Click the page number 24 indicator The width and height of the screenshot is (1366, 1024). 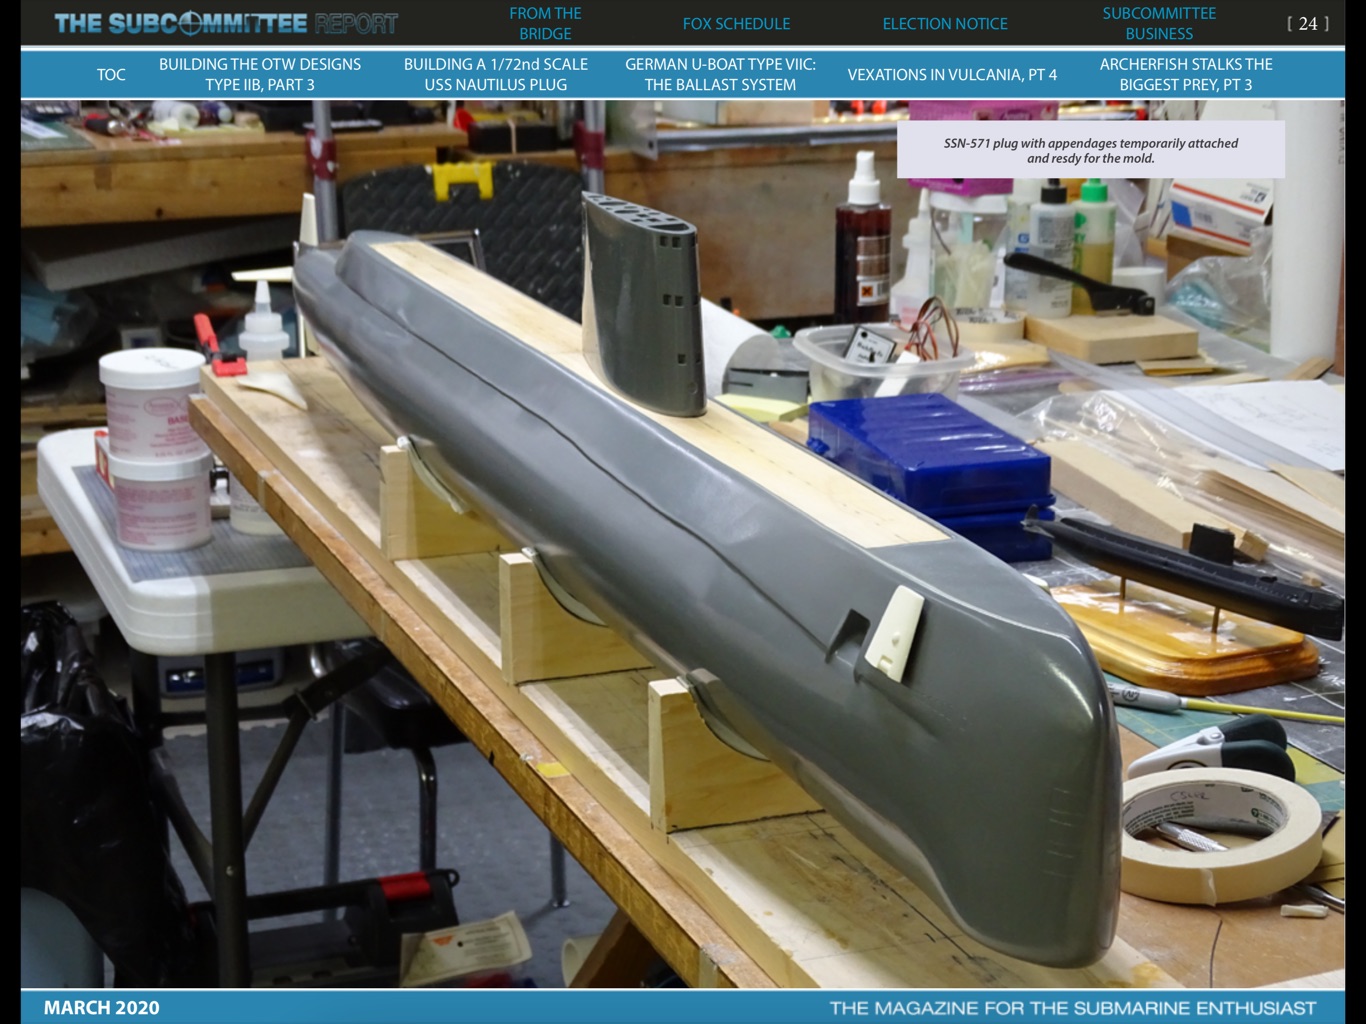[1307, 23]
